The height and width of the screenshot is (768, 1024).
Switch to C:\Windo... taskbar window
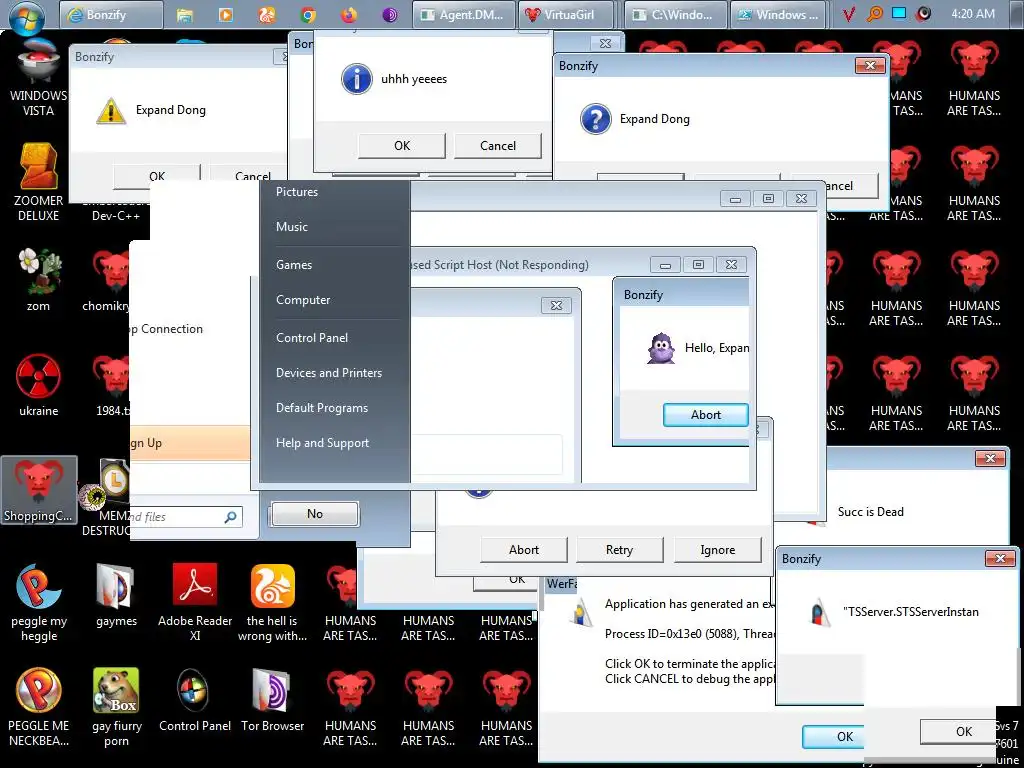pyautogui.click(x=675, y=14)
